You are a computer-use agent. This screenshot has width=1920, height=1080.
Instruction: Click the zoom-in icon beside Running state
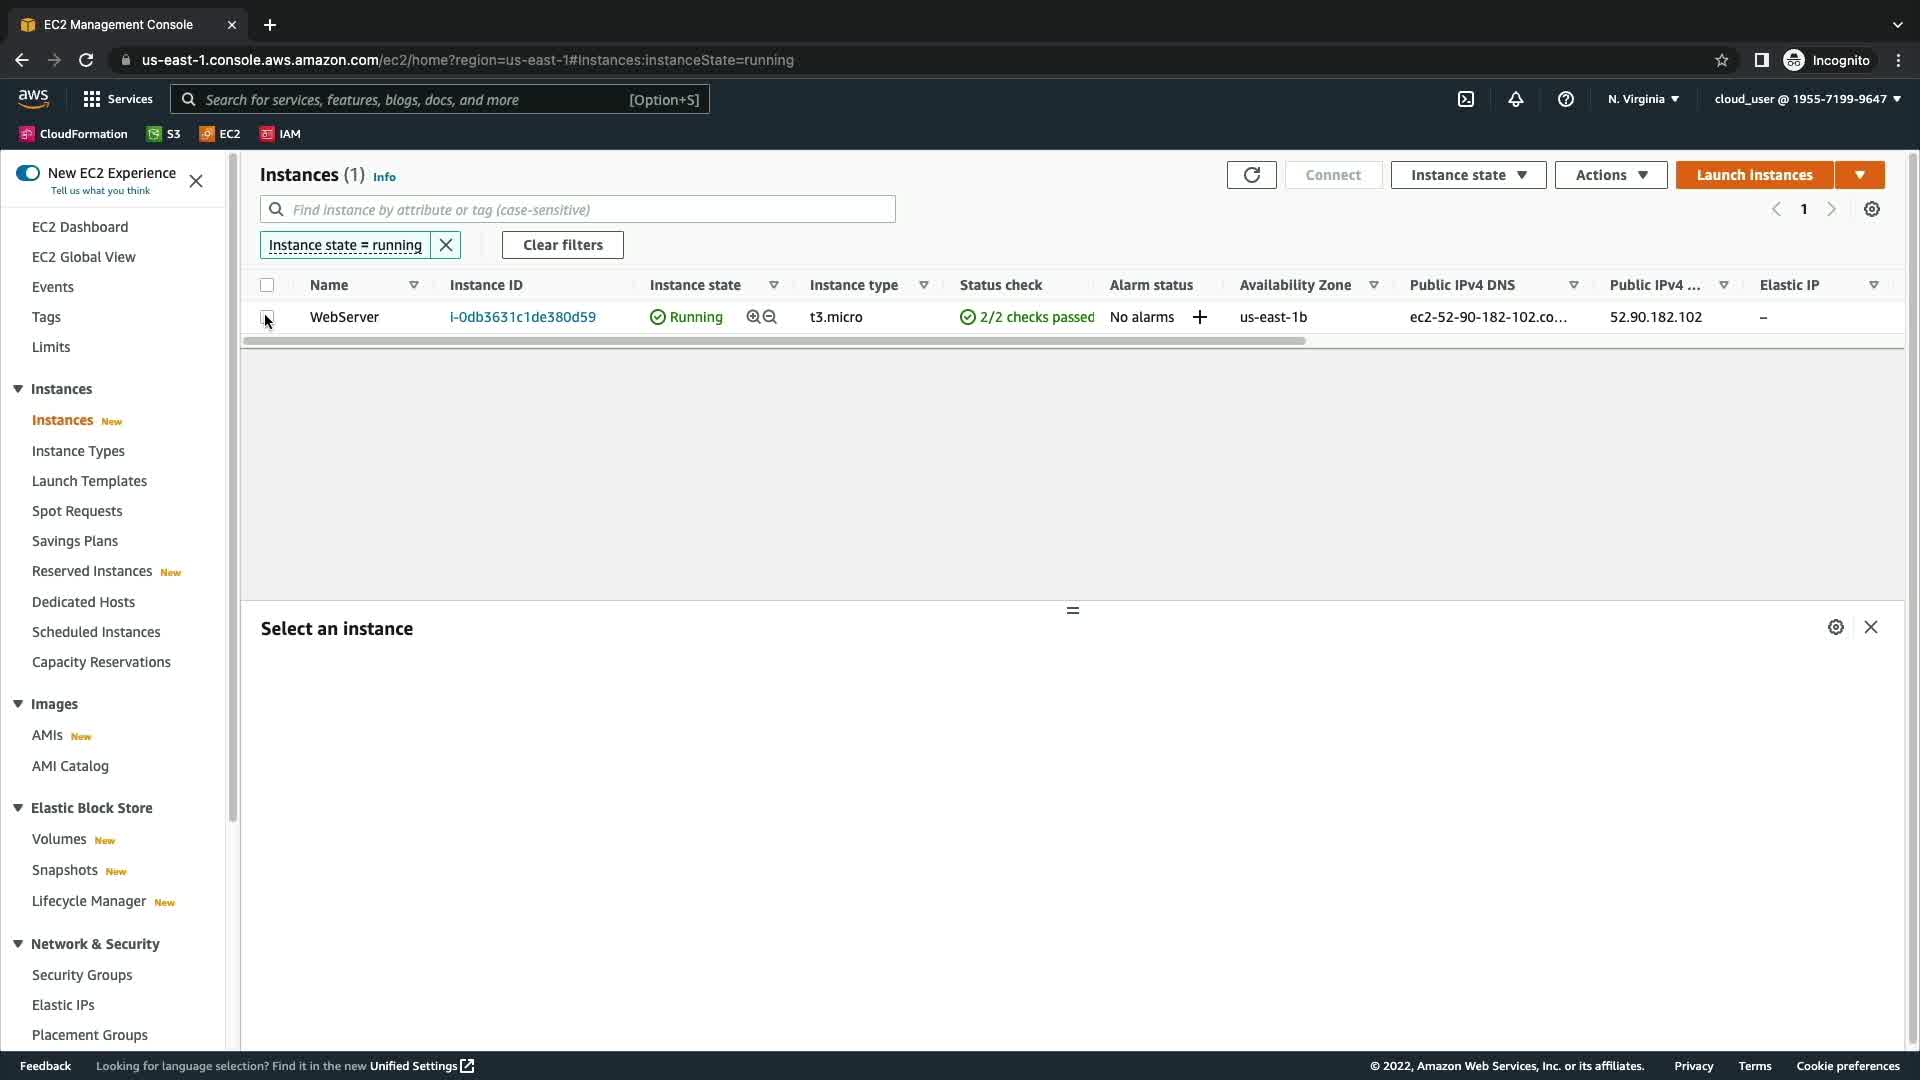click(753, 317)
